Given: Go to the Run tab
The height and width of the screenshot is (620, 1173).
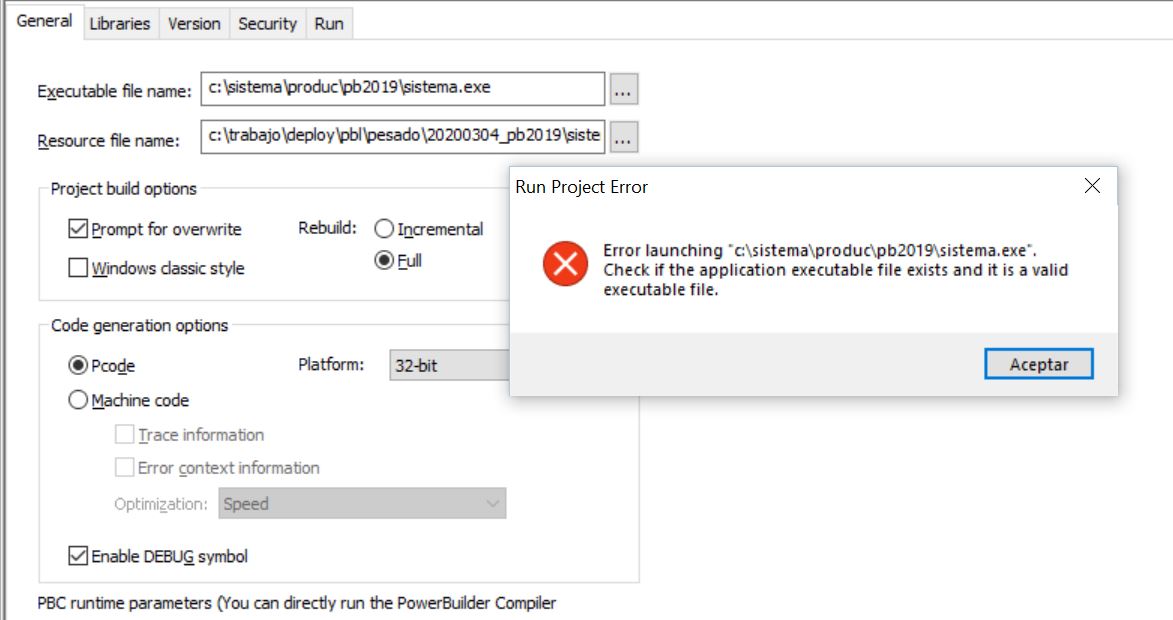Looking at the screenshot, I should point(329,23).
